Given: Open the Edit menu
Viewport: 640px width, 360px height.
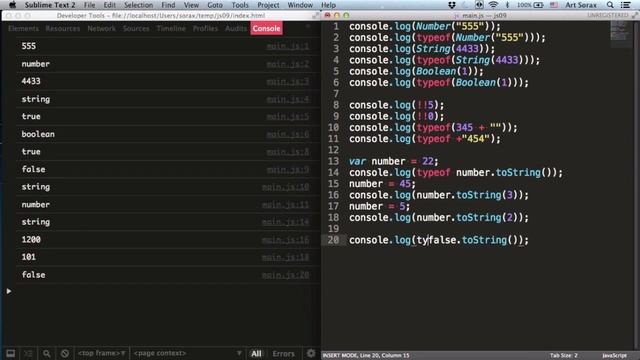Looking at the screenshot, I should point(109,5).
